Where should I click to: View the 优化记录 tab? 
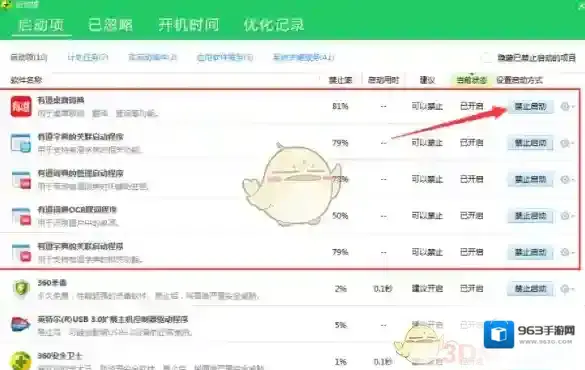pos(274,25)
